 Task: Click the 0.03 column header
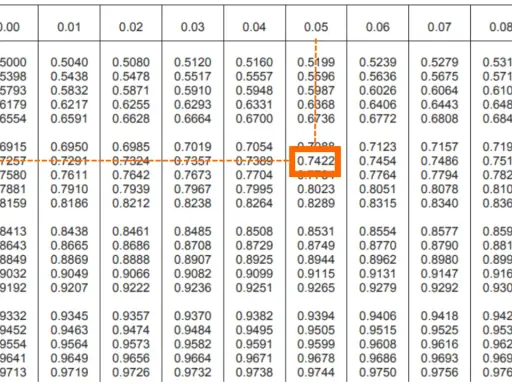[x=192, y=27]
